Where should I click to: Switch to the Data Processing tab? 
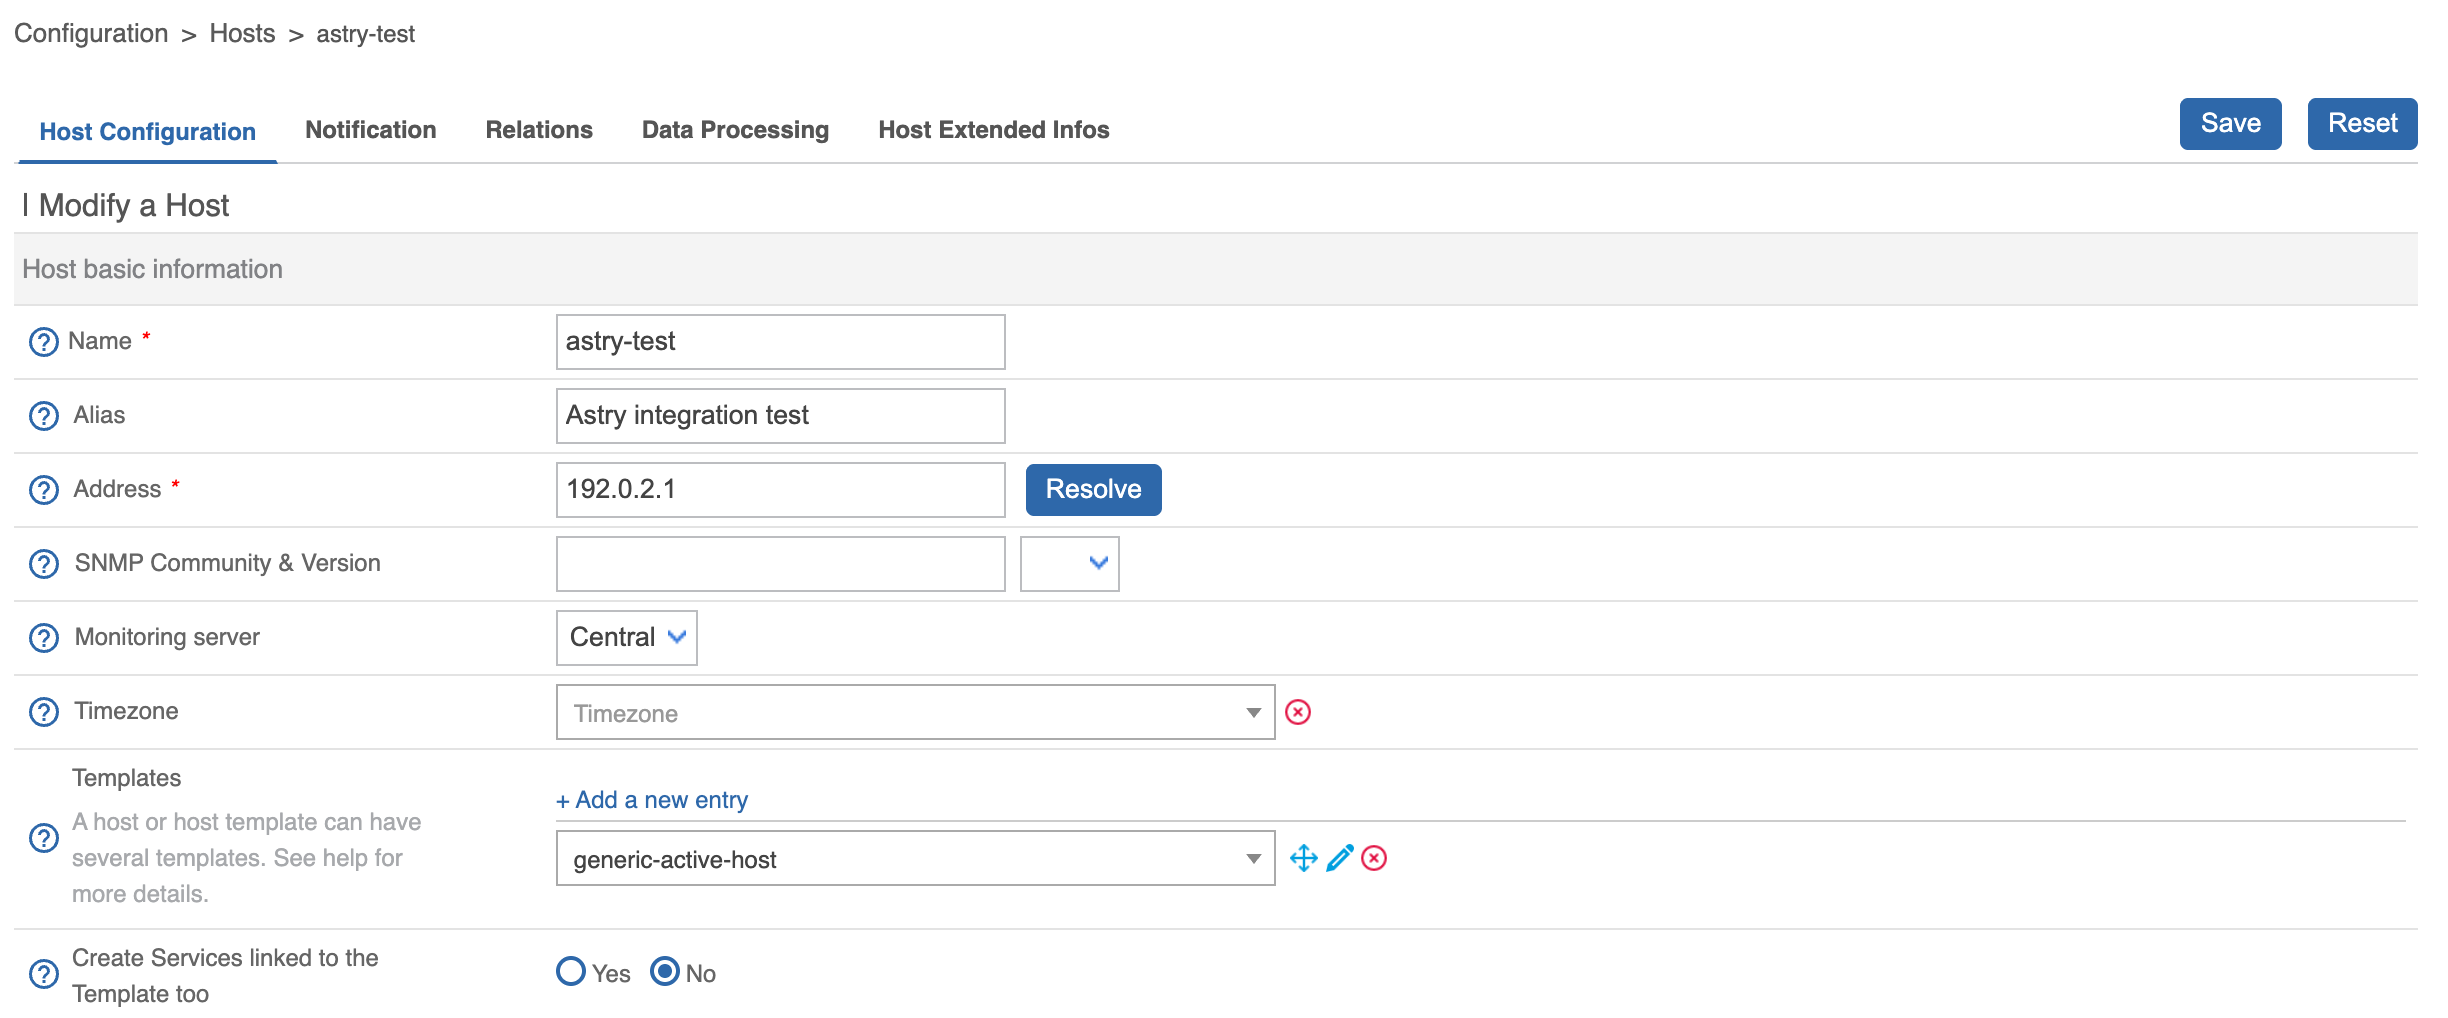click(736, 130)
